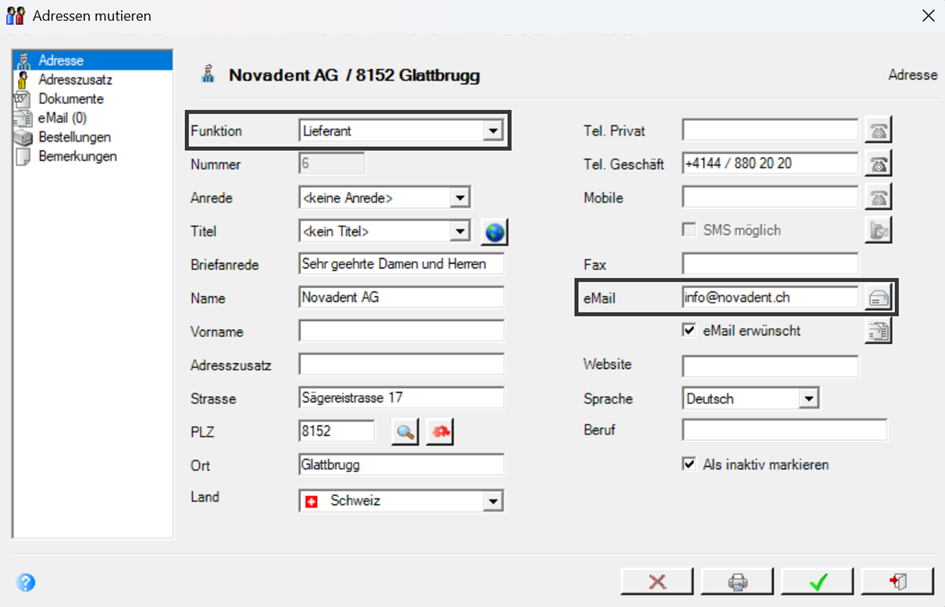
Task: Toggle the eMail erwünscht checkbox
Action: coord(689,330)
